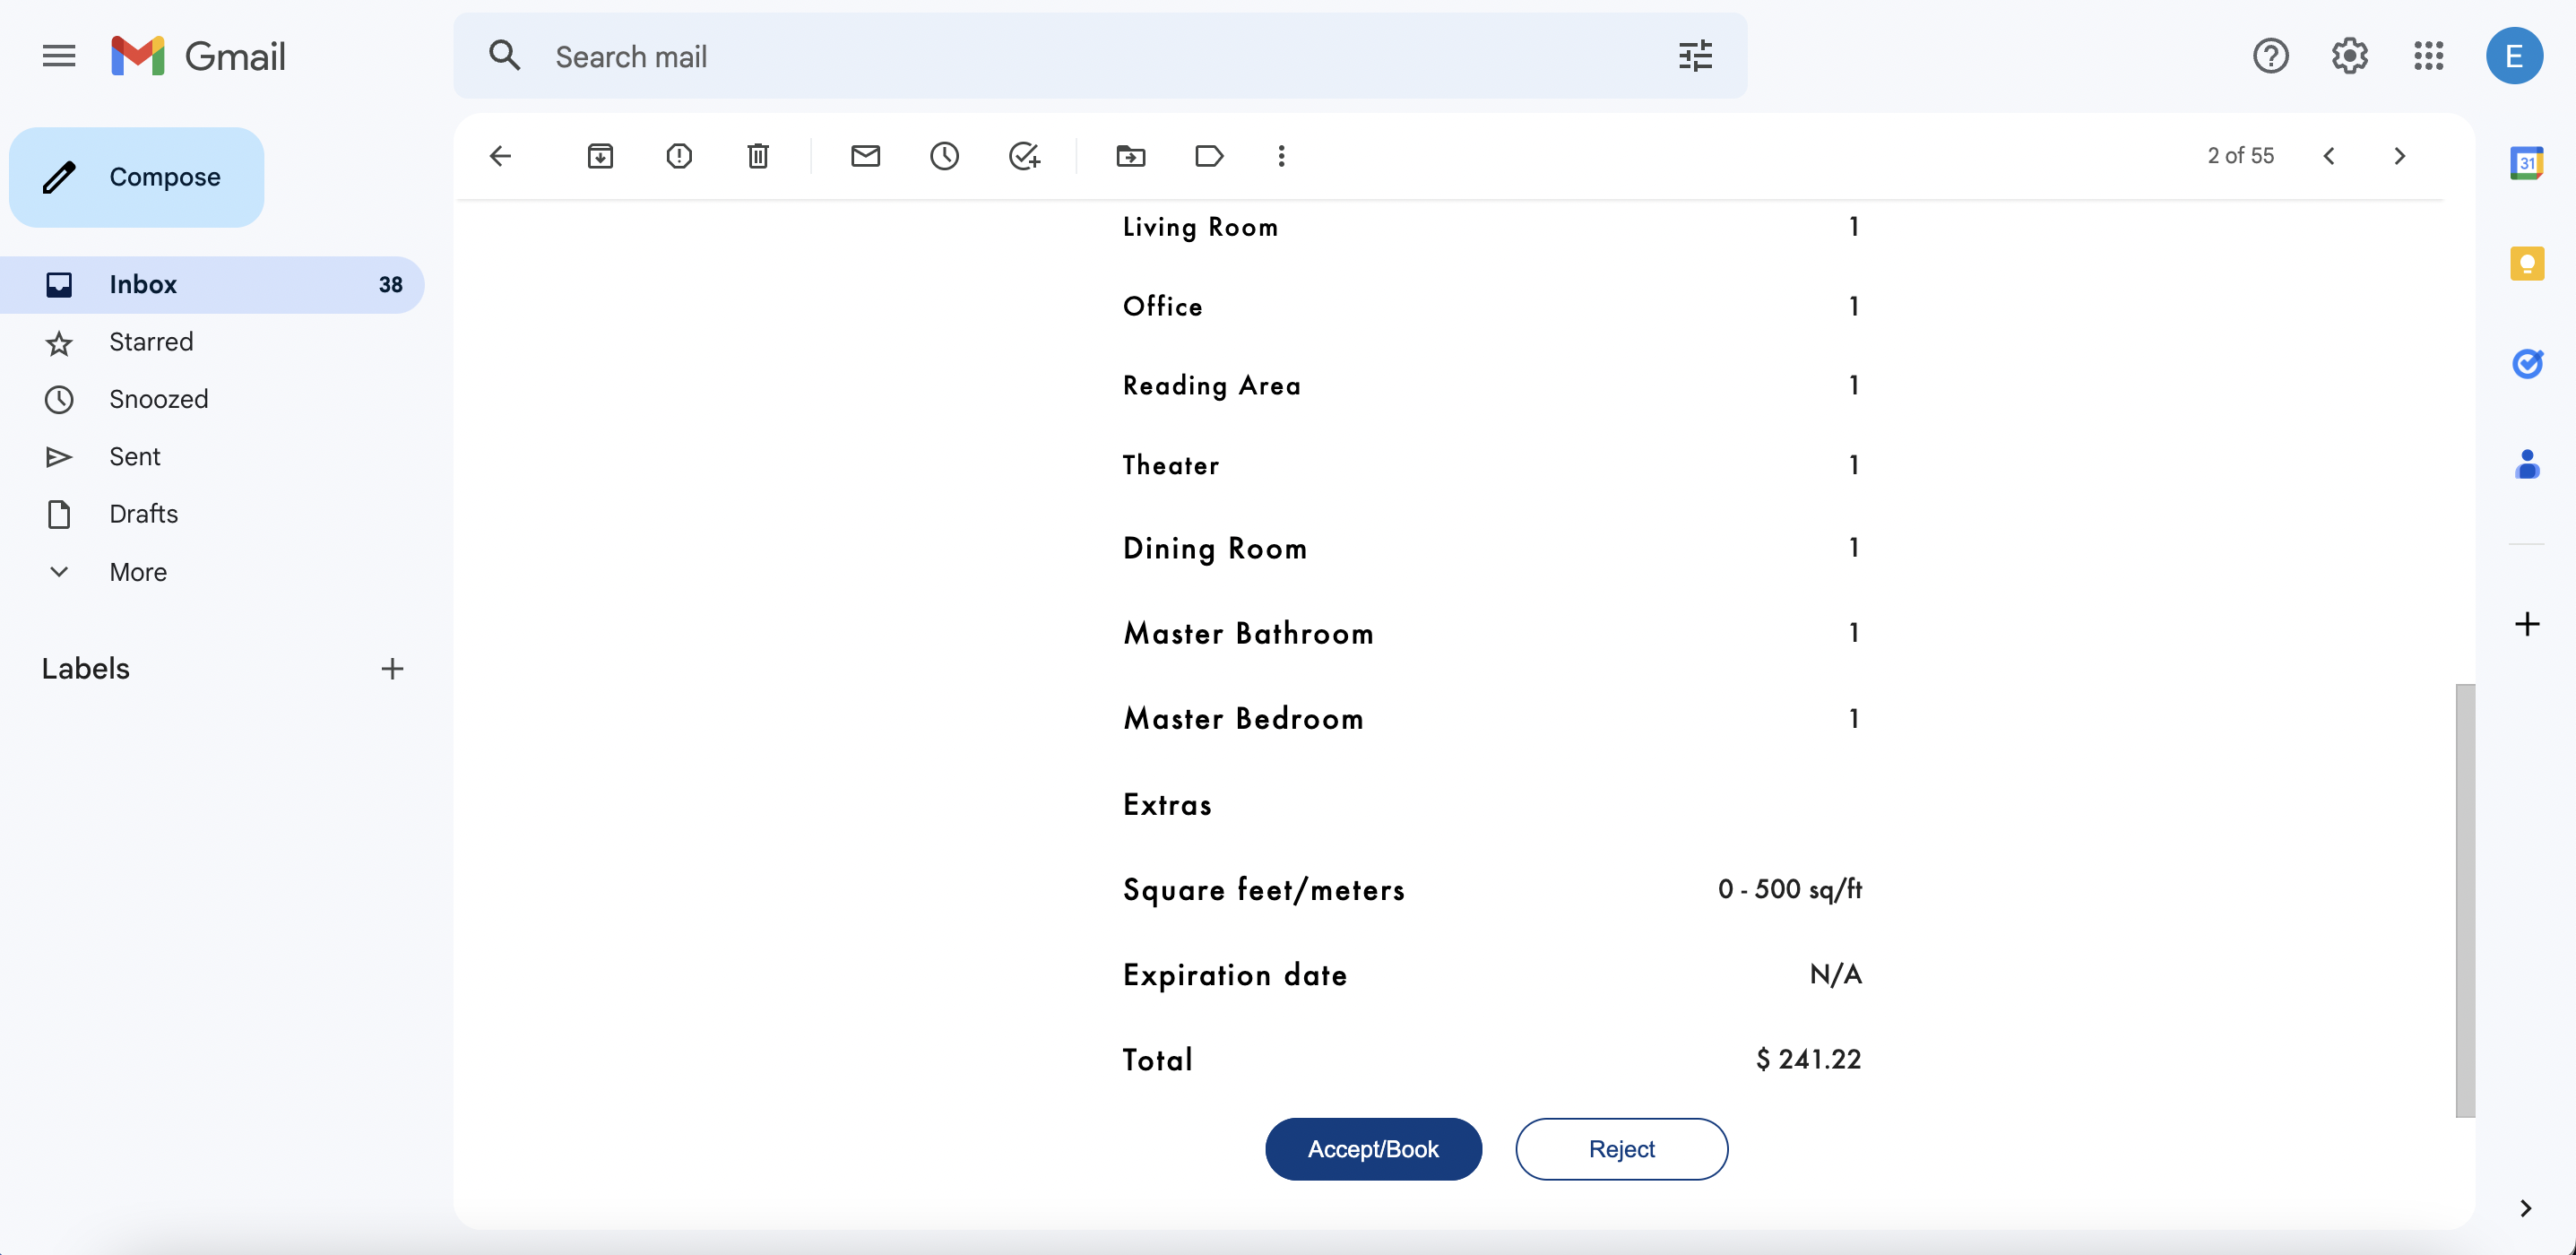Go to Starred folder
Image resolution: width=2576 pixels, height=1255 pixels.
151,342
